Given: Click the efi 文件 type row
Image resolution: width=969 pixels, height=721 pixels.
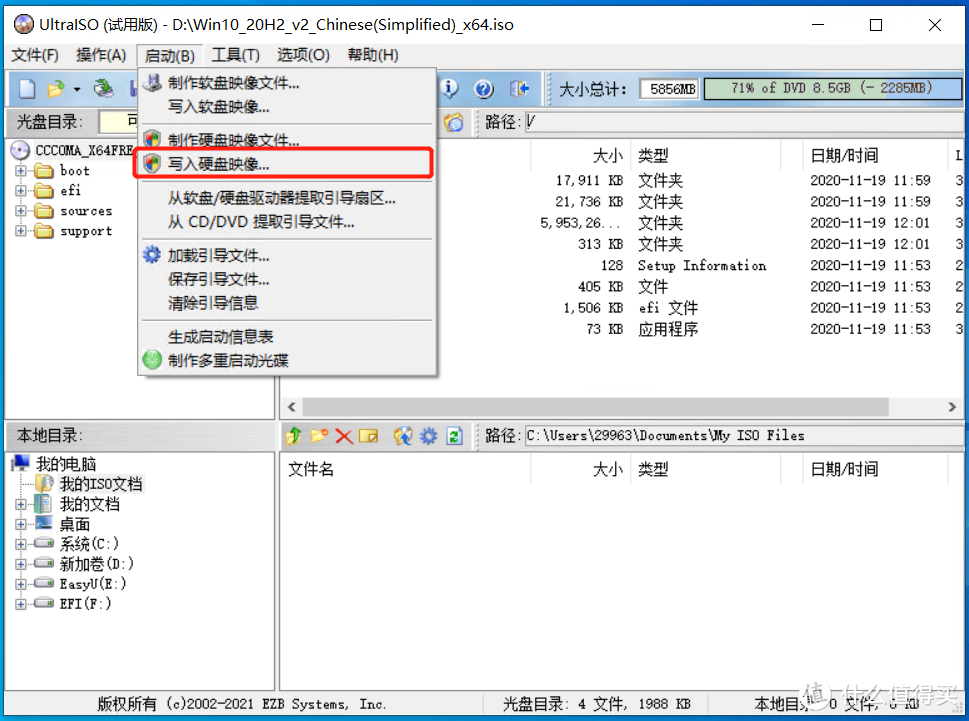Looking at the screenshot, I should tap(668, 308).
